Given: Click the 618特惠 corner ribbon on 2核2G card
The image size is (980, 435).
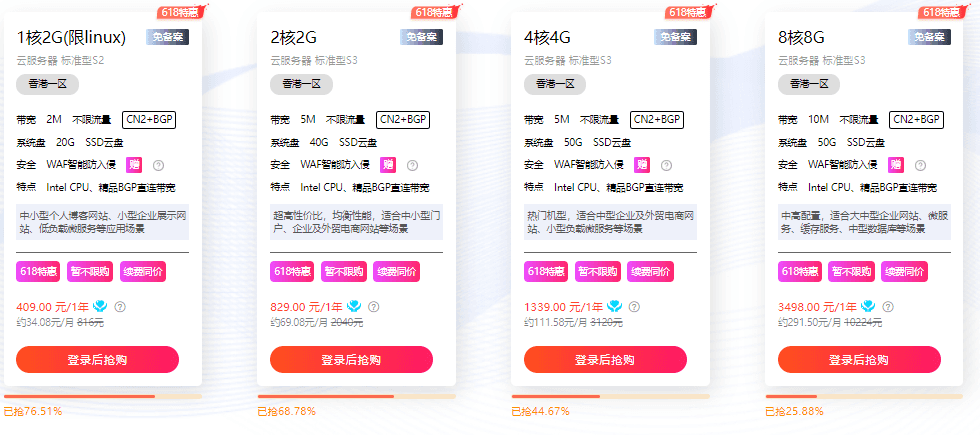Looking at the screenshot, I should pyautogui.click(x=433, y=12).
